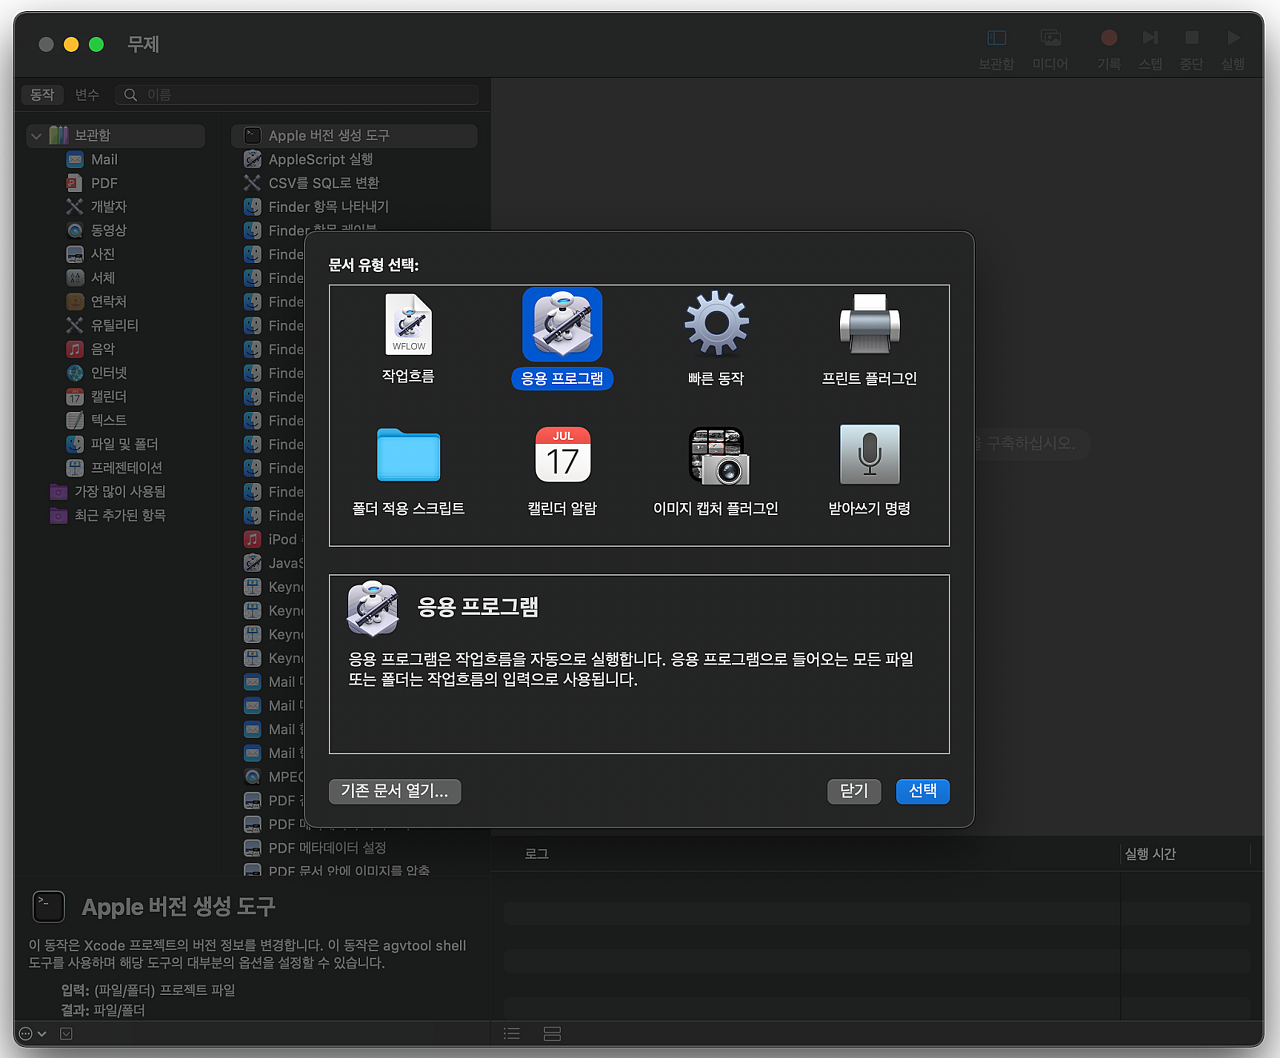The height and width of the screenshot is (1058, 1280).
Task: Open the 텍스트 category
Action: [x=108, y=420]
